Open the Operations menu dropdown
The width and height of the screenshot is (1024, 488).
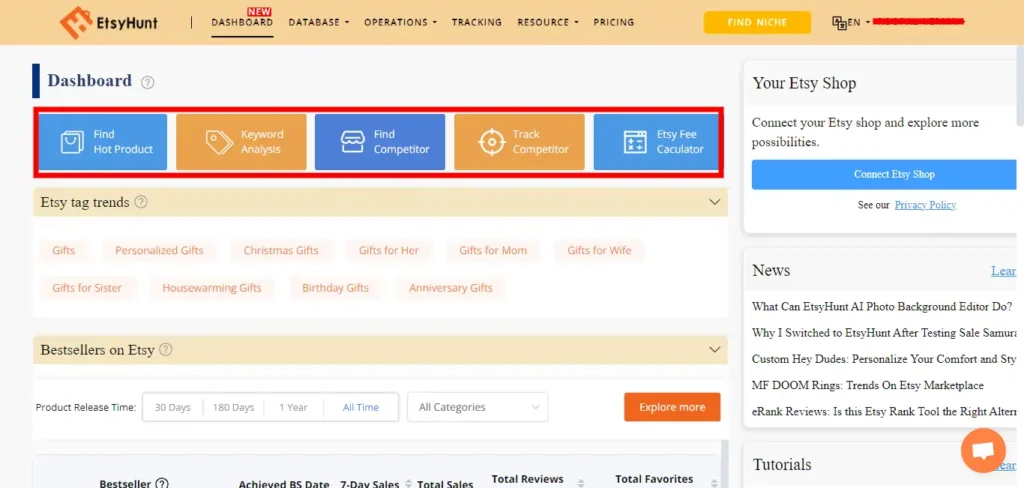click(400, 22)
